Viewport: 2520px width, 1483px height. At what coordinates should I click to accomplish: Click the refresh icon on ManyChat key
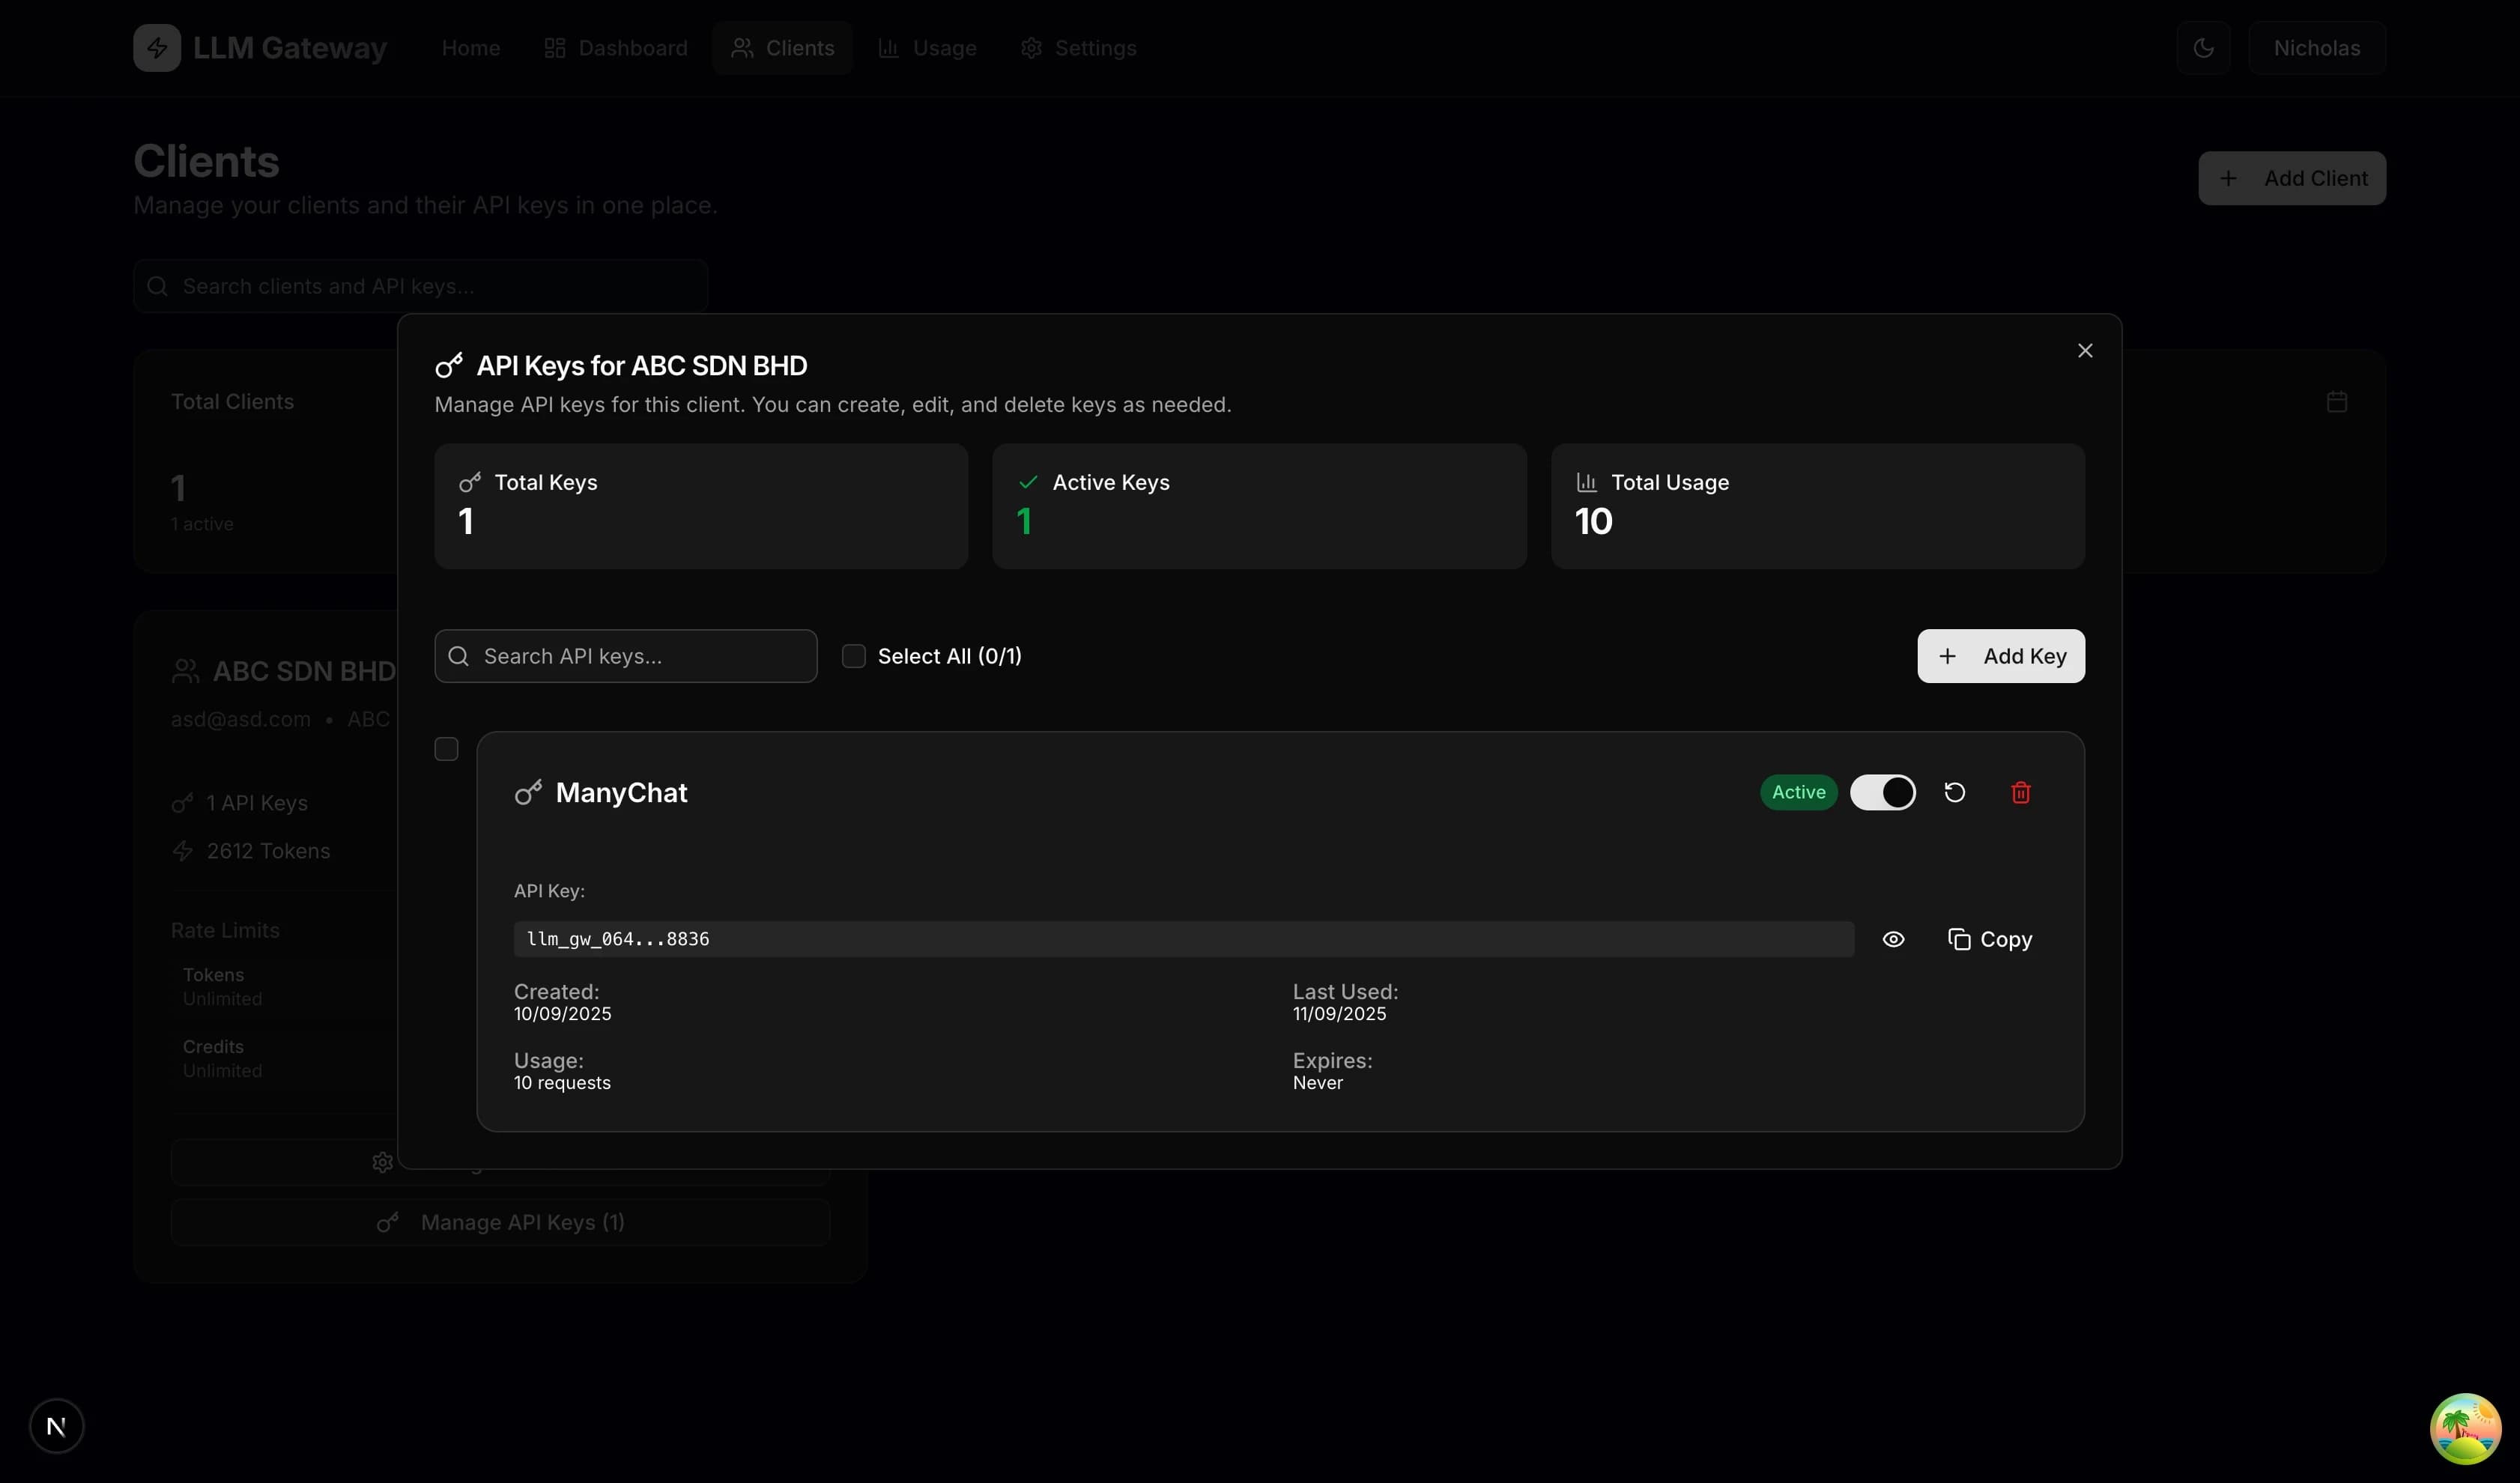click(1955, 792)
